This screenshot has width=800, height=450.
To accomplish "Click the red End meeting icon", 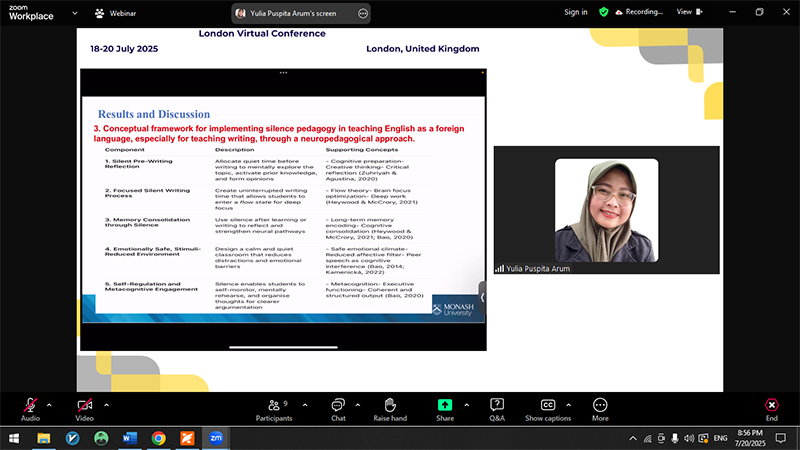I will [771, 406].
